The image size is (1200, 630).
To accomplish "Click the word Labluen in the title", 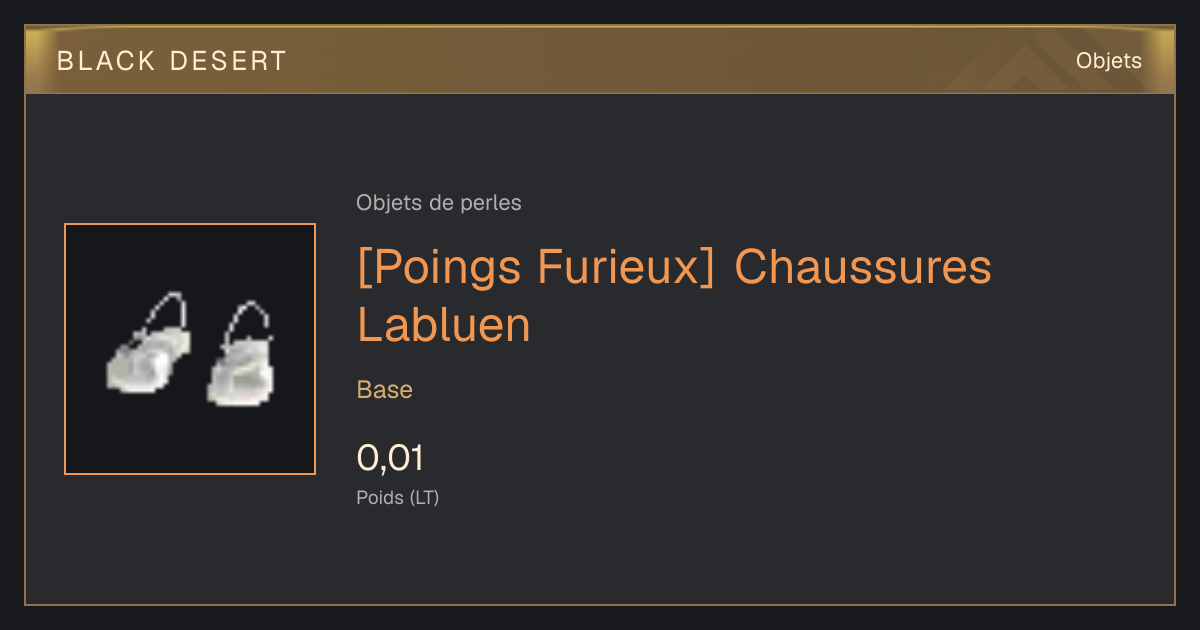I will pos(444,324).
